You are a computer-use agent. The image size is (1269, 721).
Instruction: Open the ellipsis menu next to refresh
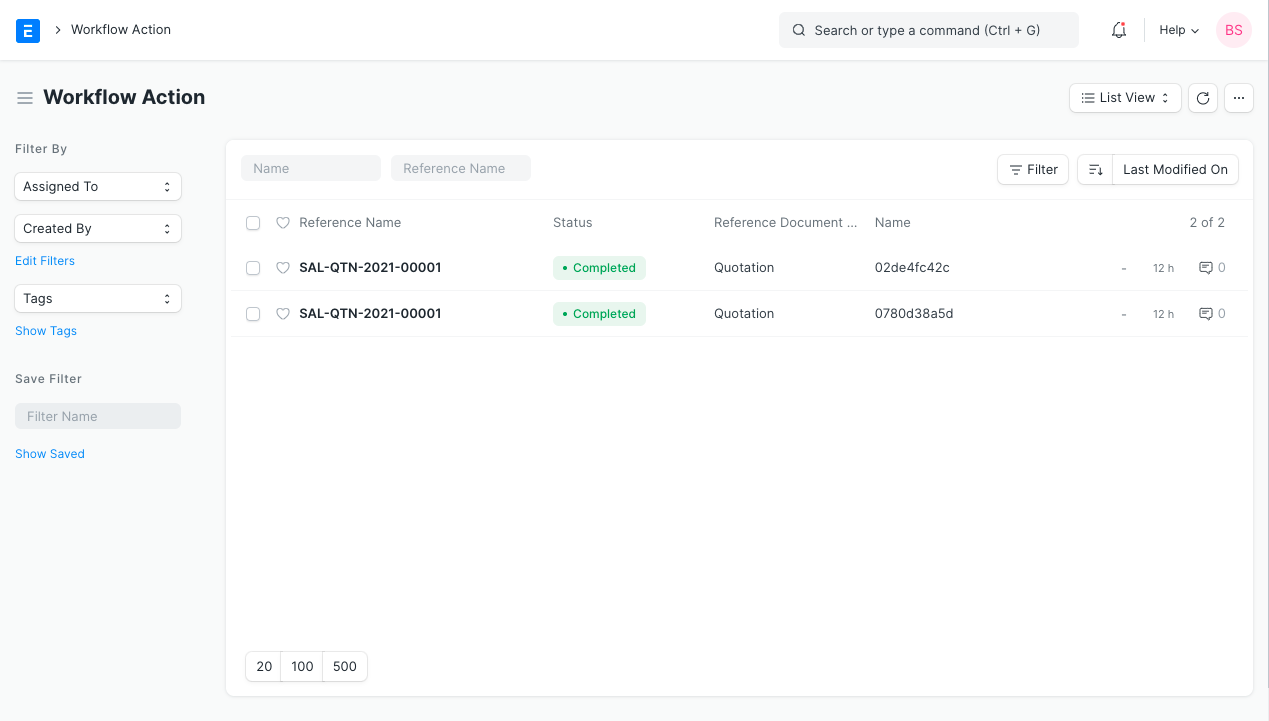(1238, 97)
